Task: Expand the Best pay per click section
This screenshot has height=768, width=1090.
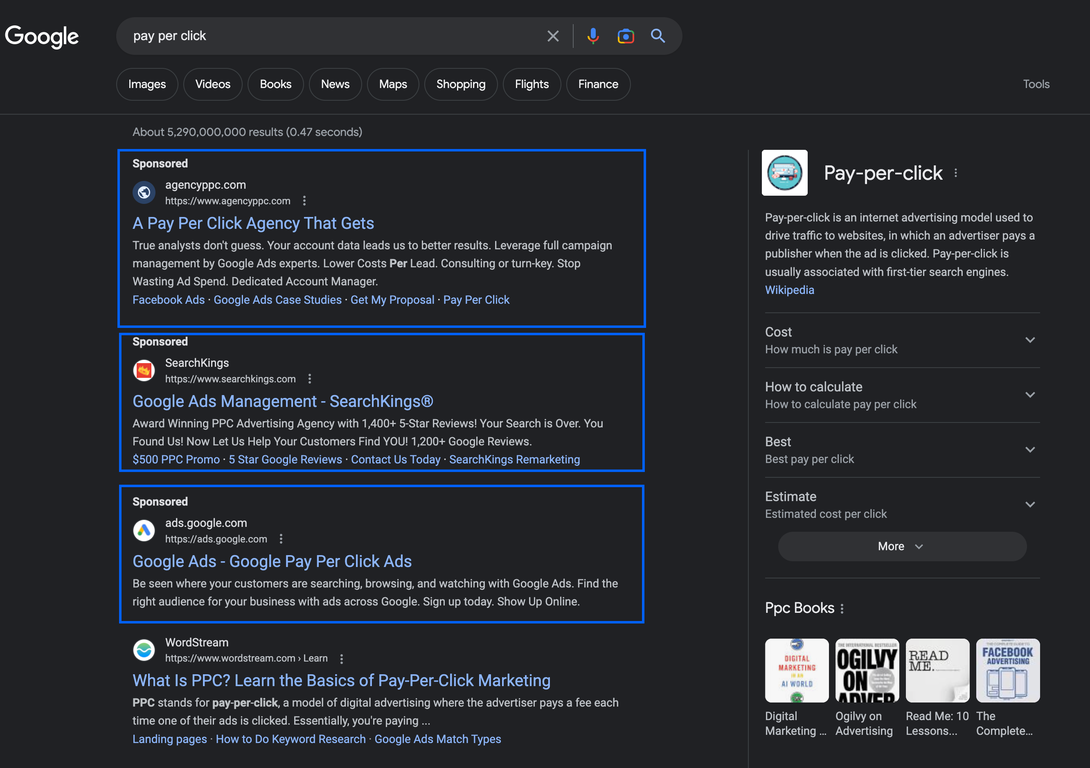Action: pyautogui.click(x=1030, y=450)
